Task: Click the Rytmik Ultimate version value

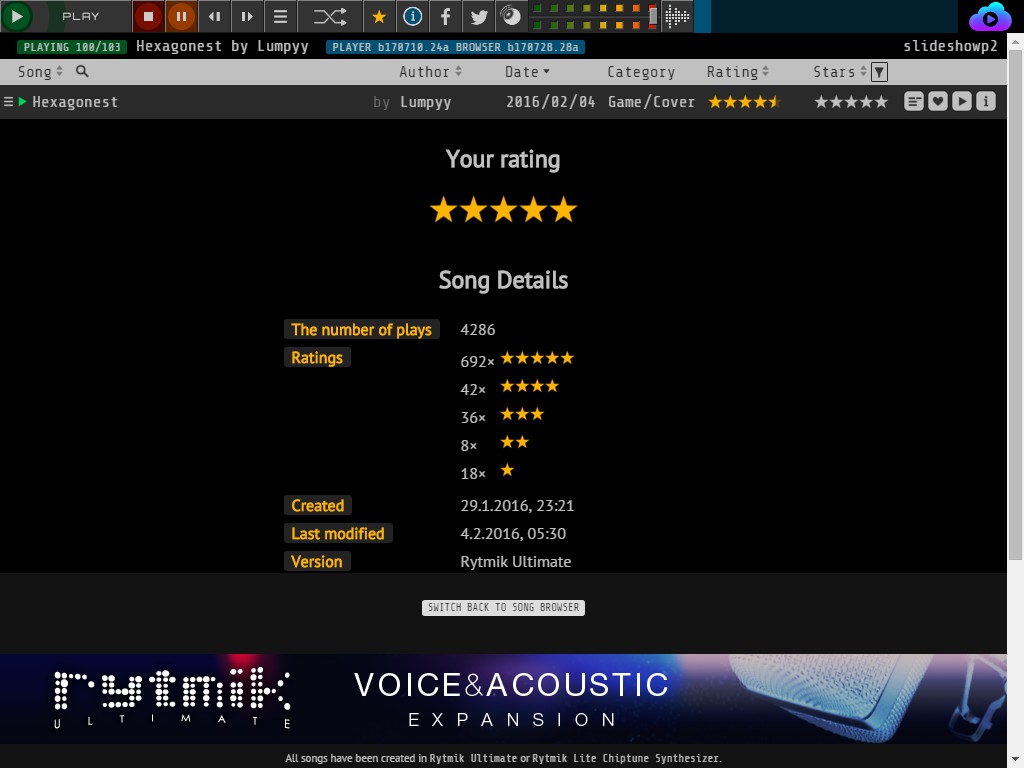Action: (x=515, y=562)
